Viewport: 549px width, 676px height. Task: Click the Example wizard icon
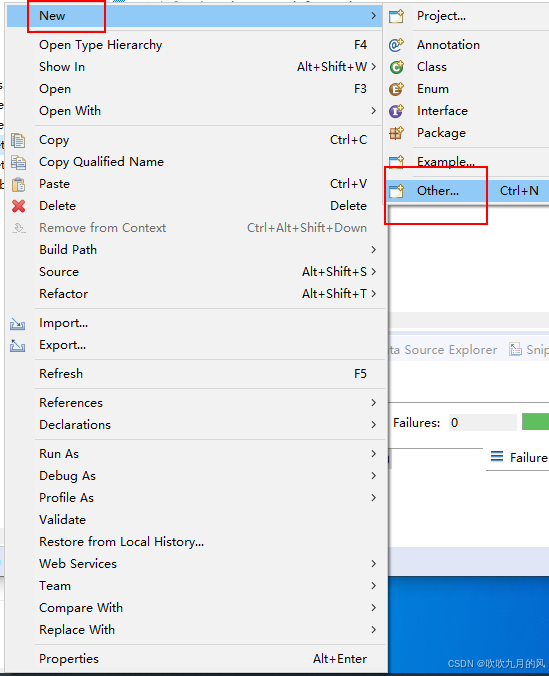tap(396, 162)
